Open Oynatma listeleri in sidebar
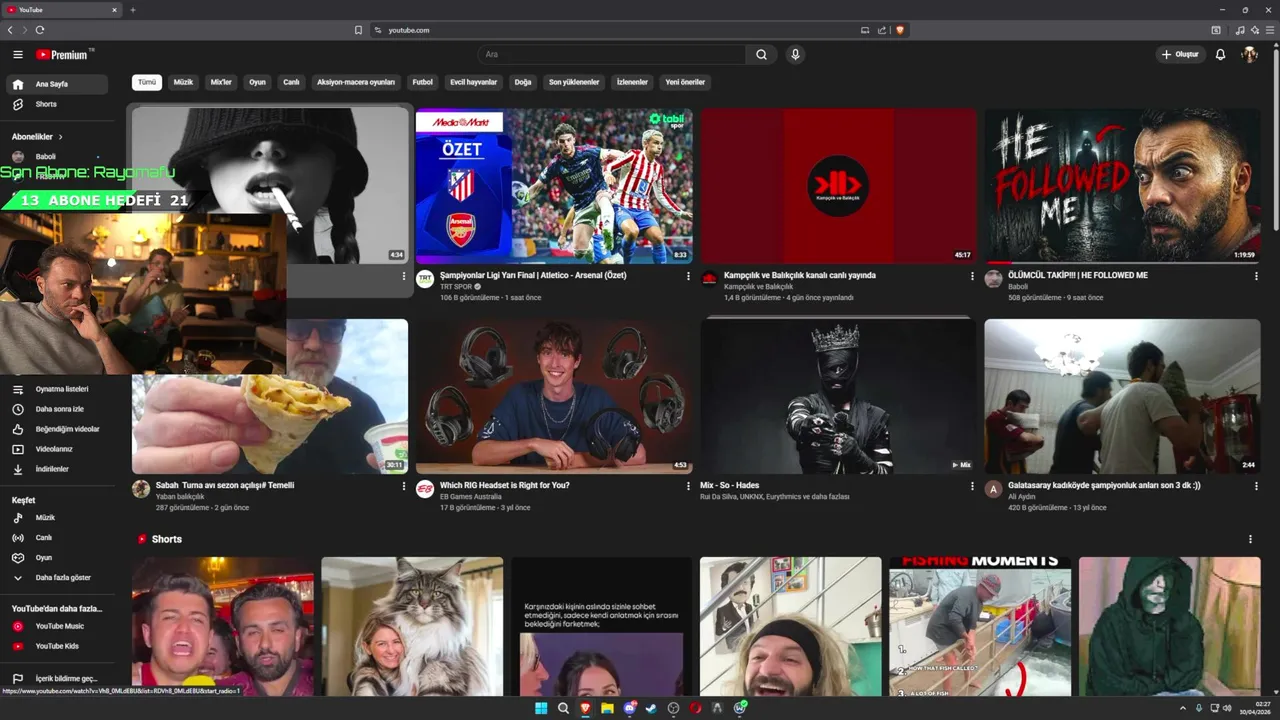The width and height of the screenshot is (1280, 720). coord(57,389)
